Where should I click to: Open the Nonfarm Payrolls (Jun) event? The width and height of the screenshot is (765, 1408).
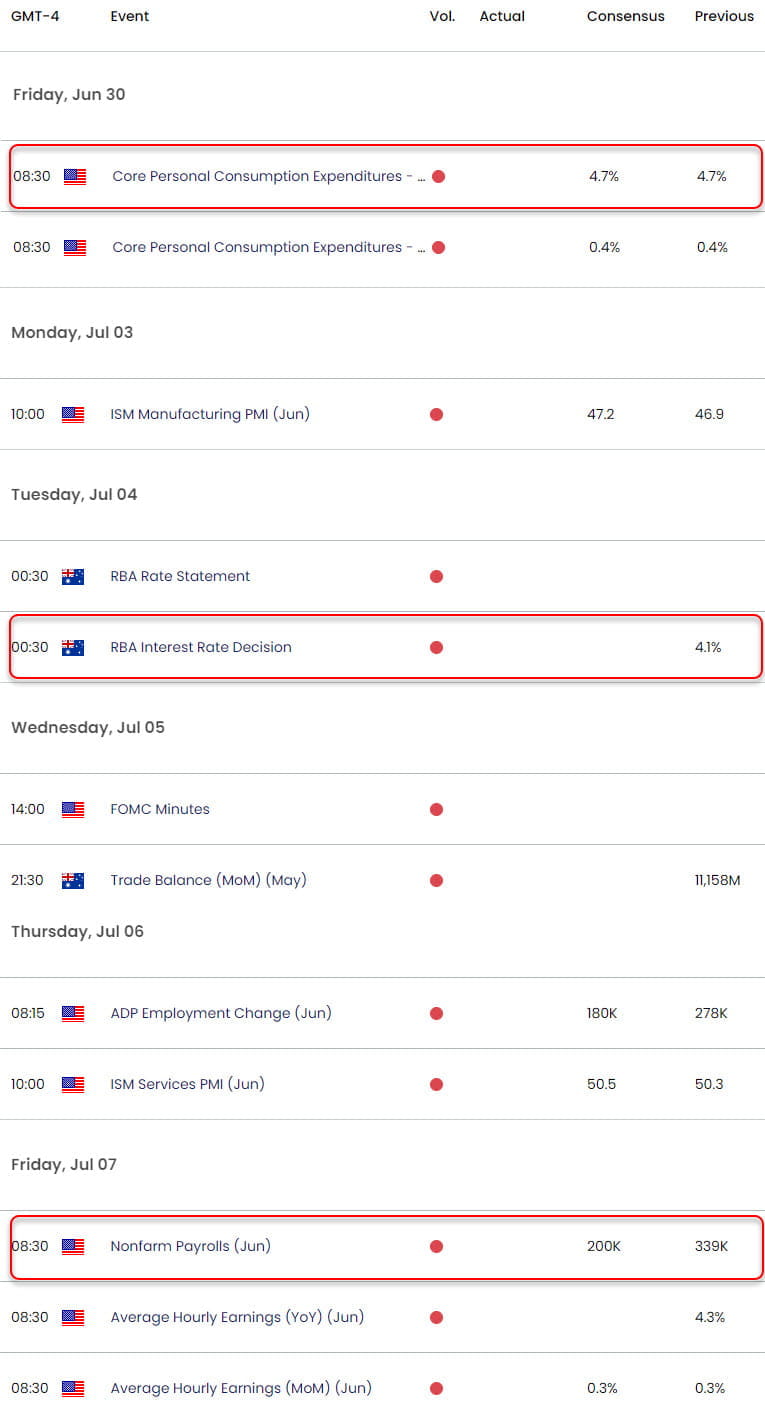[x=190, y=1246]
